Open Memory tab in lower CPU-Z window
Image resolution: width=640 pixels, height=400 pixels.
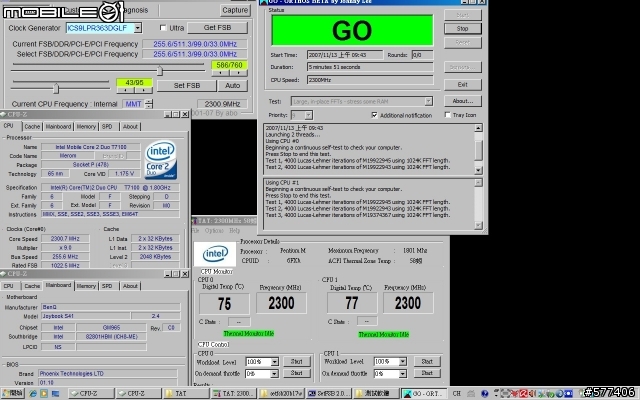86,286
